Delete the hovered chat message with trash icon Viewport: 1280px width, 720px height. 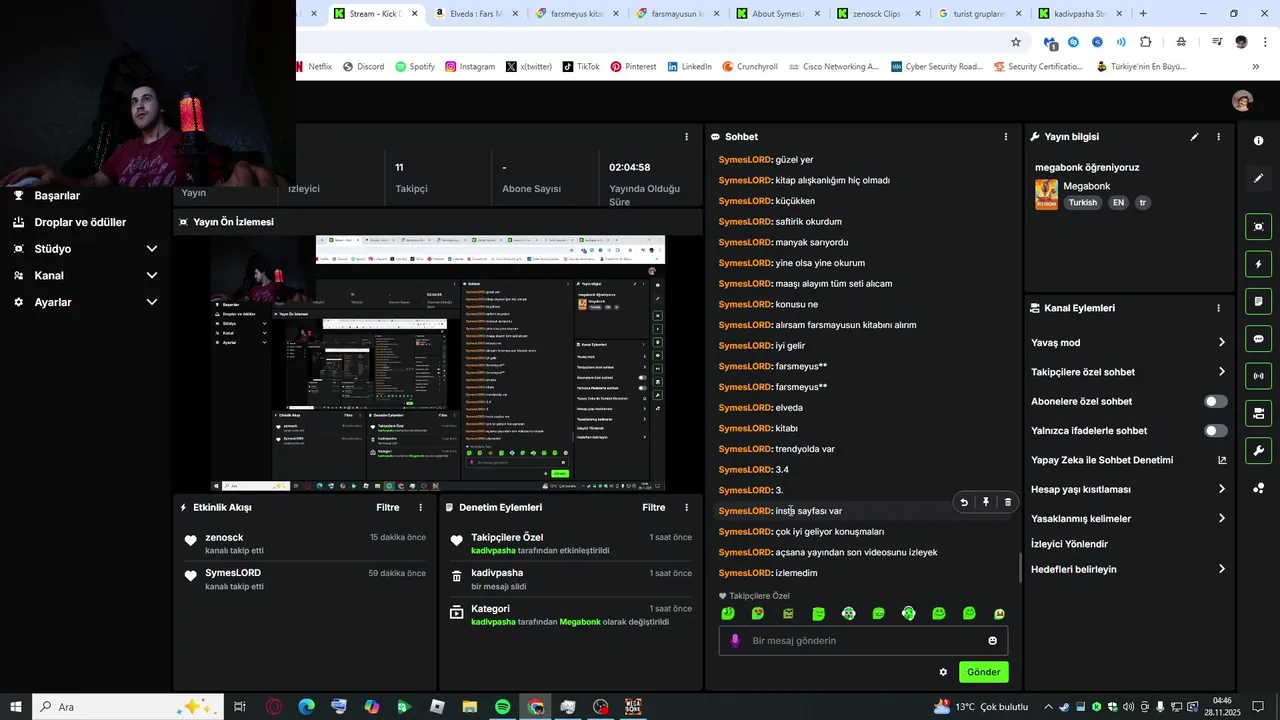[1007, 502]
